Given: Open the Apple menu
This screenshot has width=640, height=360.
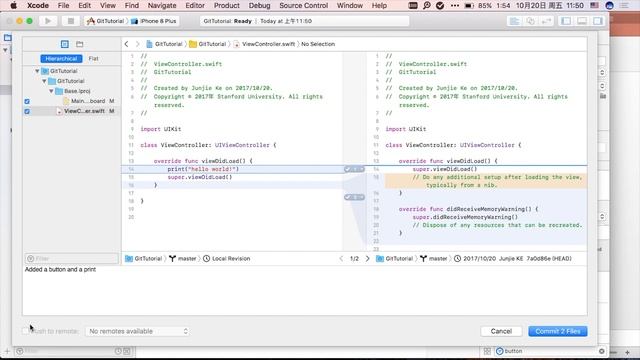Looking at the screenshot, I should 13,5.
